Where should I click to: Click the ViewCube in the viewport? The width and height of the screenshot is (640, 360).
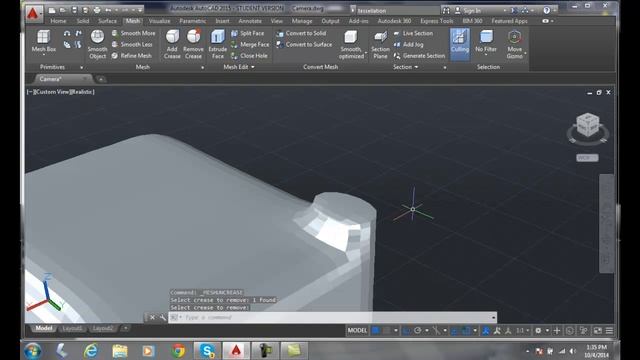tap(588, 125)
